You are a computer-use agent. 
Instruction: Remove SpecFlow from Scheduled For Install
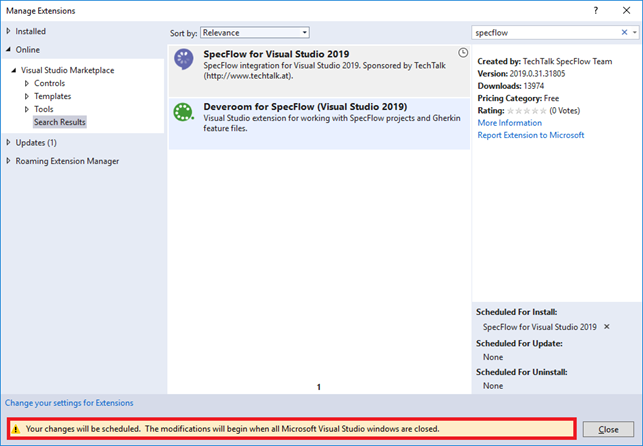(x=607, y=327)
